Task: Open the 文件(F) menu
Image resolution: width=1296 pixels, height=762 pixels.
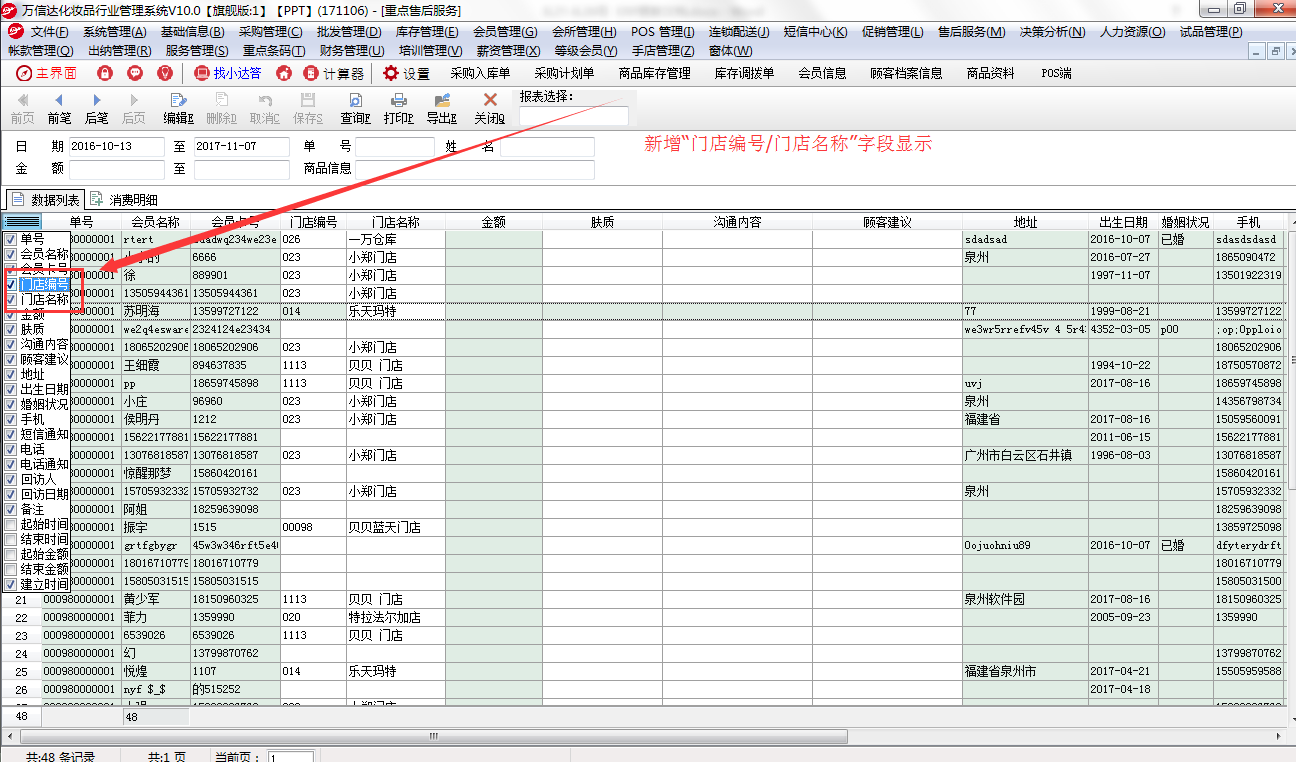Action: [49, 32]
